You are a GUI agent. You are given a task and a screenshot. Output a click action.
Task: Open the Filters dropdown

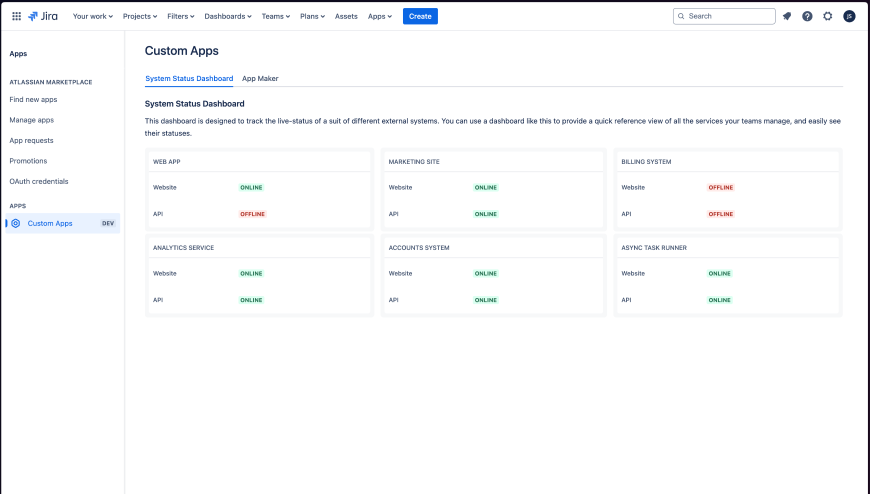click(183, 16)
